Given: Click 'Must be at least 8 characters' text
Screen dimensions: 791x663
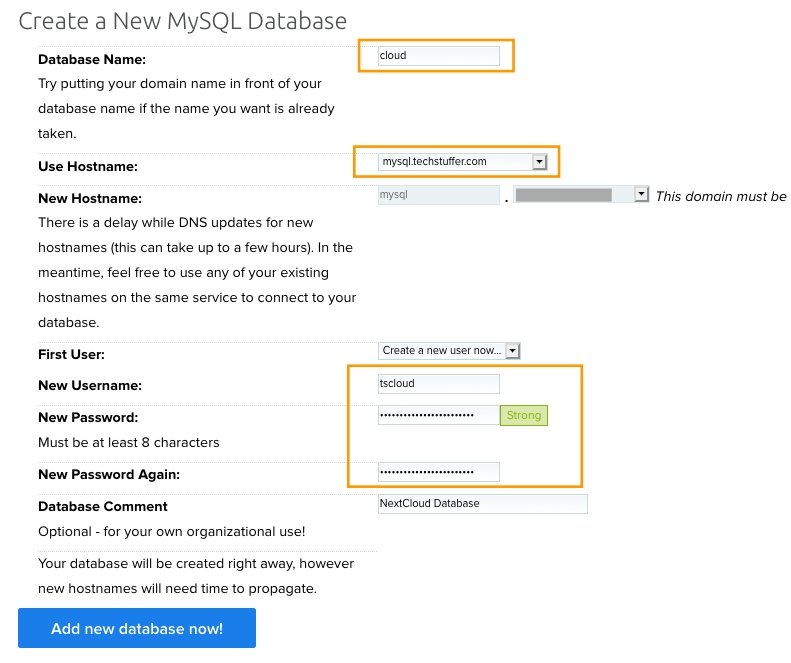Looking at the screenshot, I should pos(129,443).
